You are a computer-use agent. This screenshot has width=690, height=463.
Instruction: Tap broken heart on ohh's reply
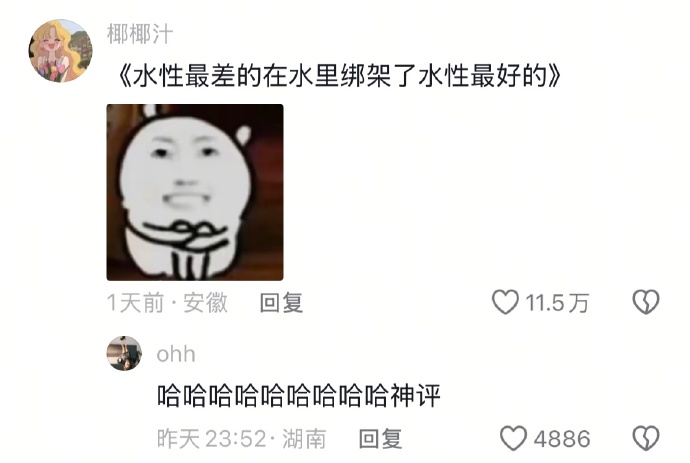[646, 438]
